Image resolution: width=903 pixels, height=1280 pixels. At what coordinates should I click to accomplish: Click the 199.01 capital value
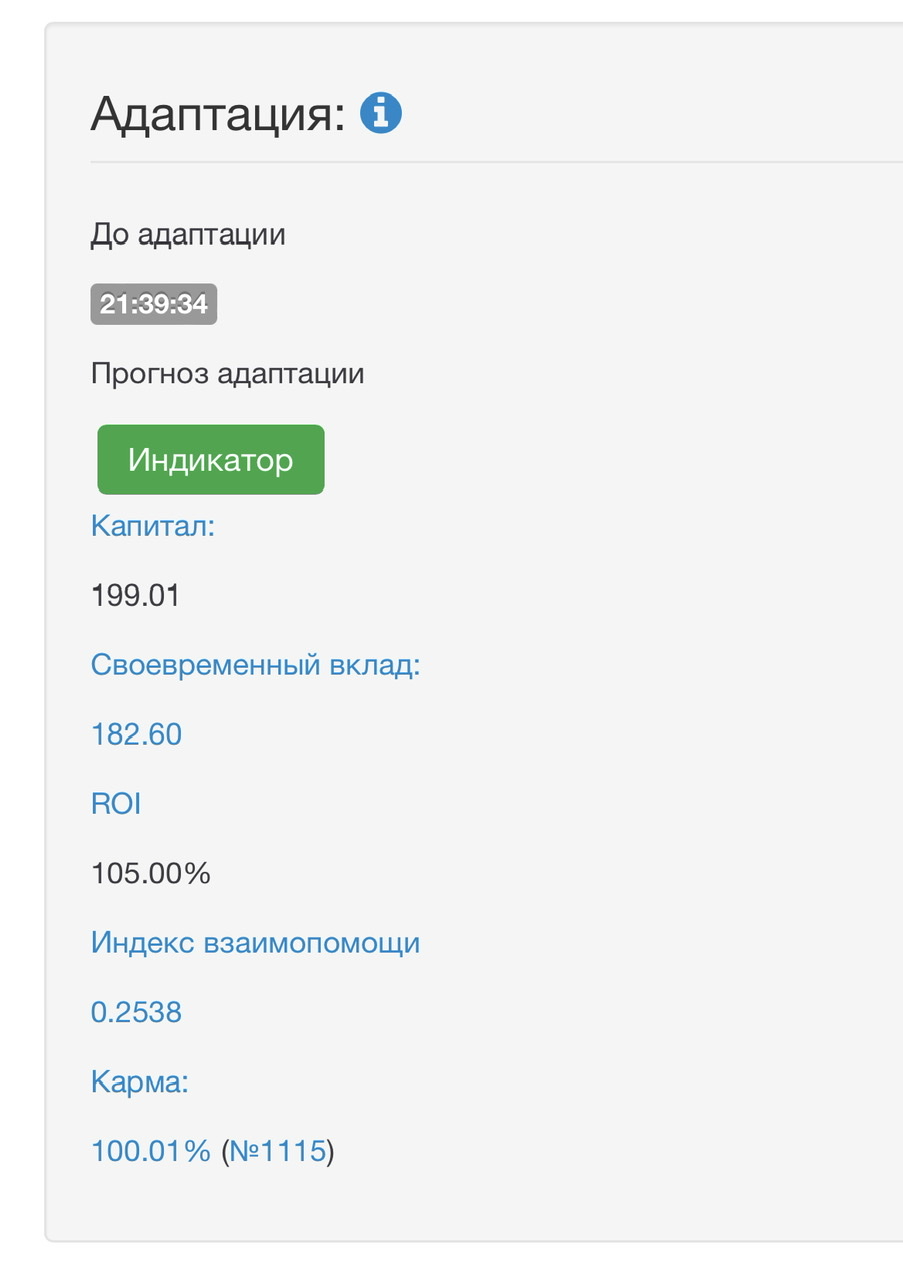tap(135, 596)
